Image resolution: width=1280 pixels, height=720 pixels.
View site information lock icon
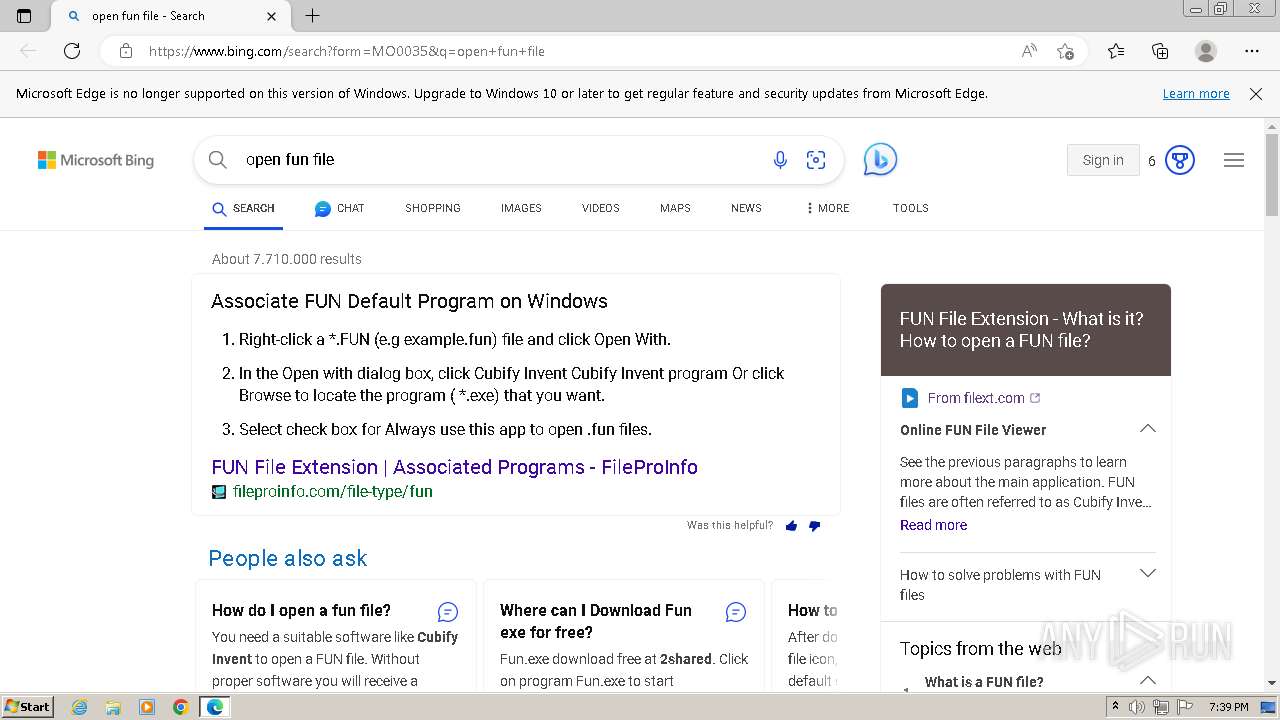tap(126, 51)
